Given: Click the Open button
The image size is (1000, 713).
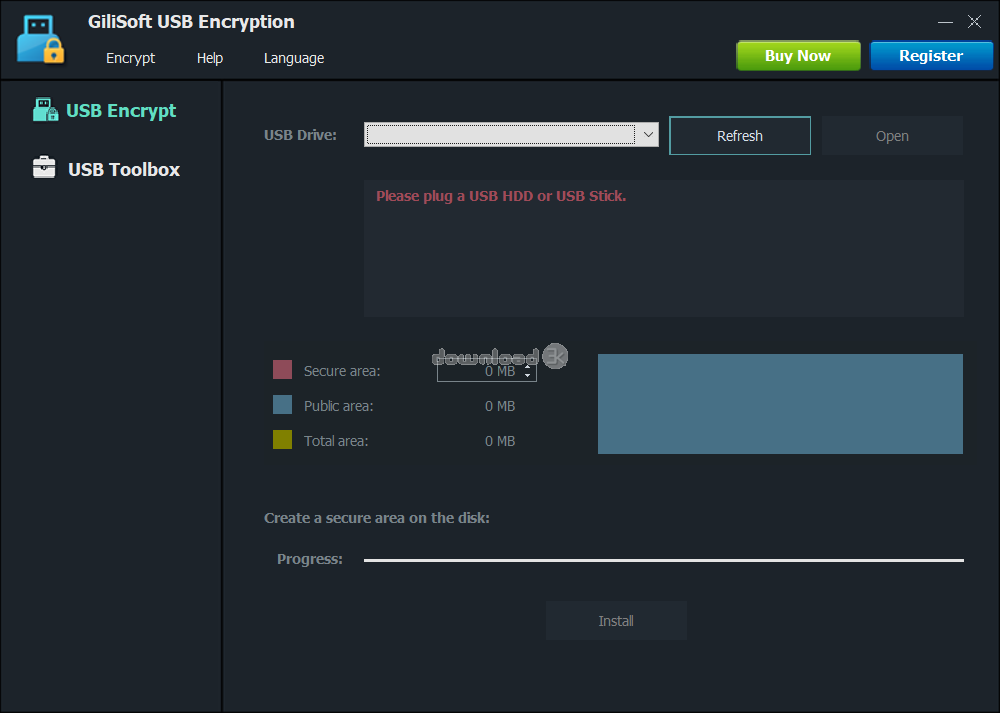Looking at the screenshot, I should [892, 136].
